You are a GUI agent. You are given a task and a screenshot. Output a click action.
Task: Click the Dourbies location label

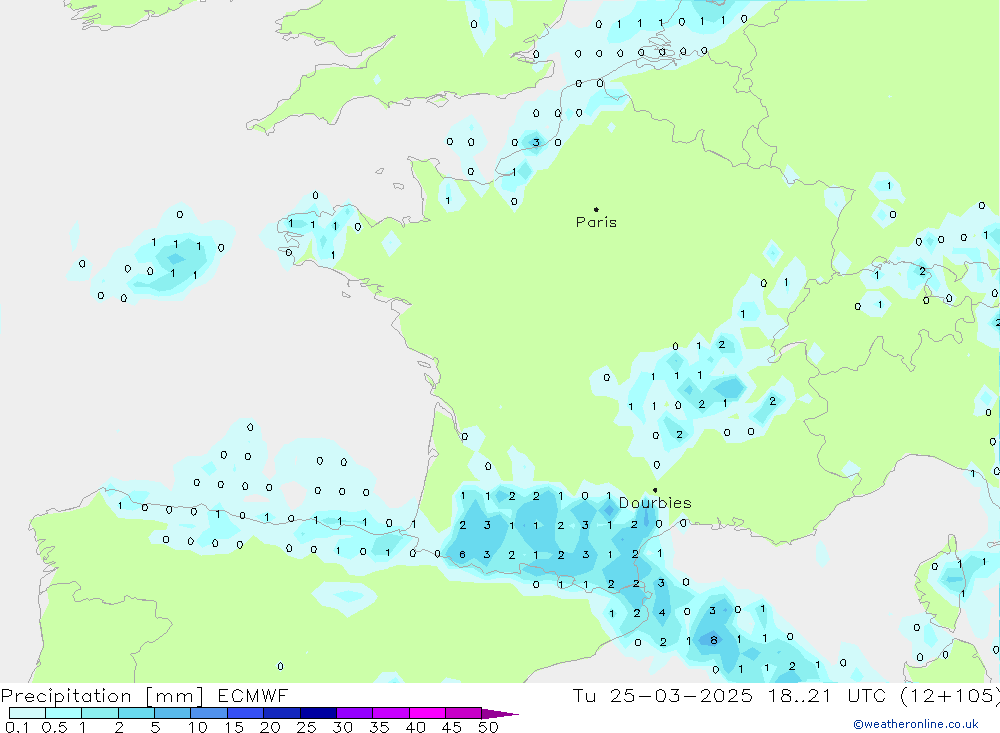point(655,503)
